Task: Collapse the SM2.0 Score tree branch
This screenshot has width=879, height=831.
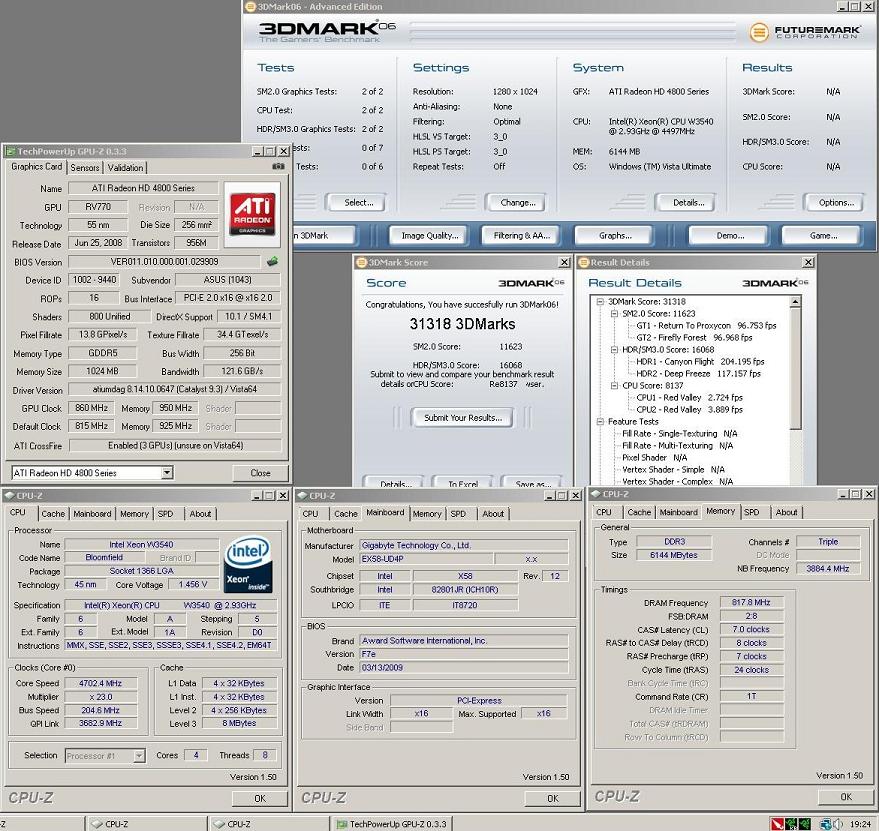Action: (x=613, y=313)
